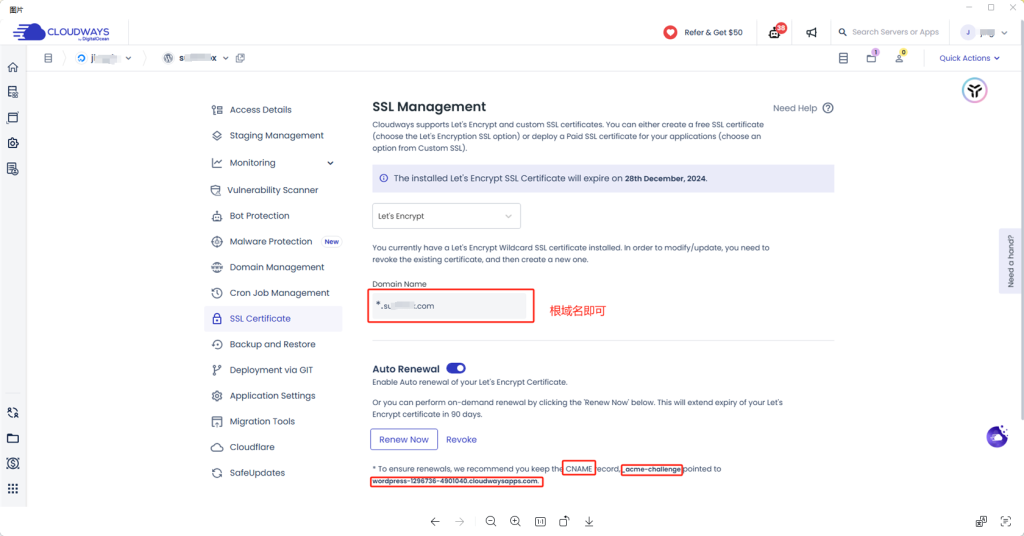Click the Renew Now button
Image resolution: width=1024 pixels, height=536 pixels.
(x=404, y=439)
